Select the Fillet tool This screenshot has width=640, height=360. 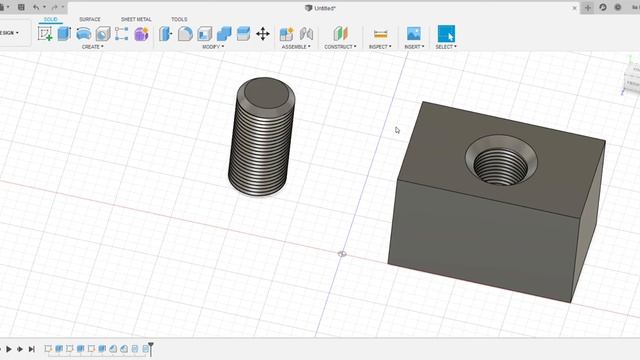pyautogui.click(x=185, y=34)
